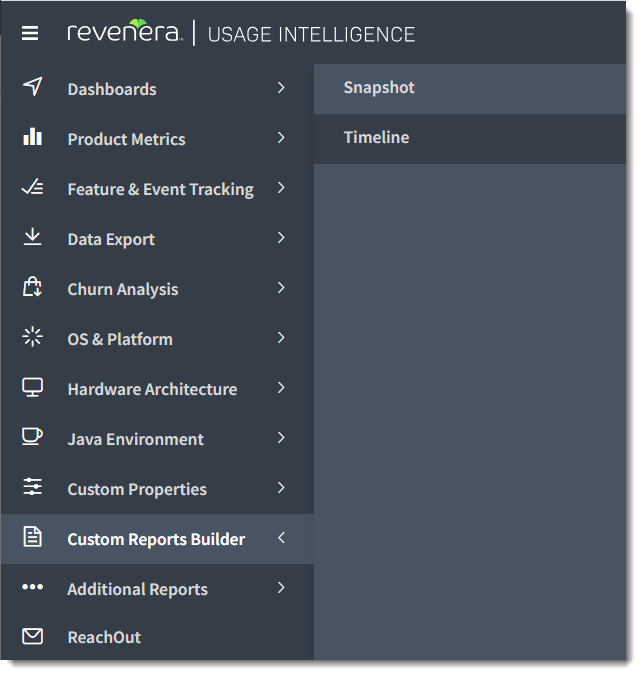This screenshot has width=641, height=675.
Task: Click the Product Metrics bar chart icon
Action: (32, 137)
